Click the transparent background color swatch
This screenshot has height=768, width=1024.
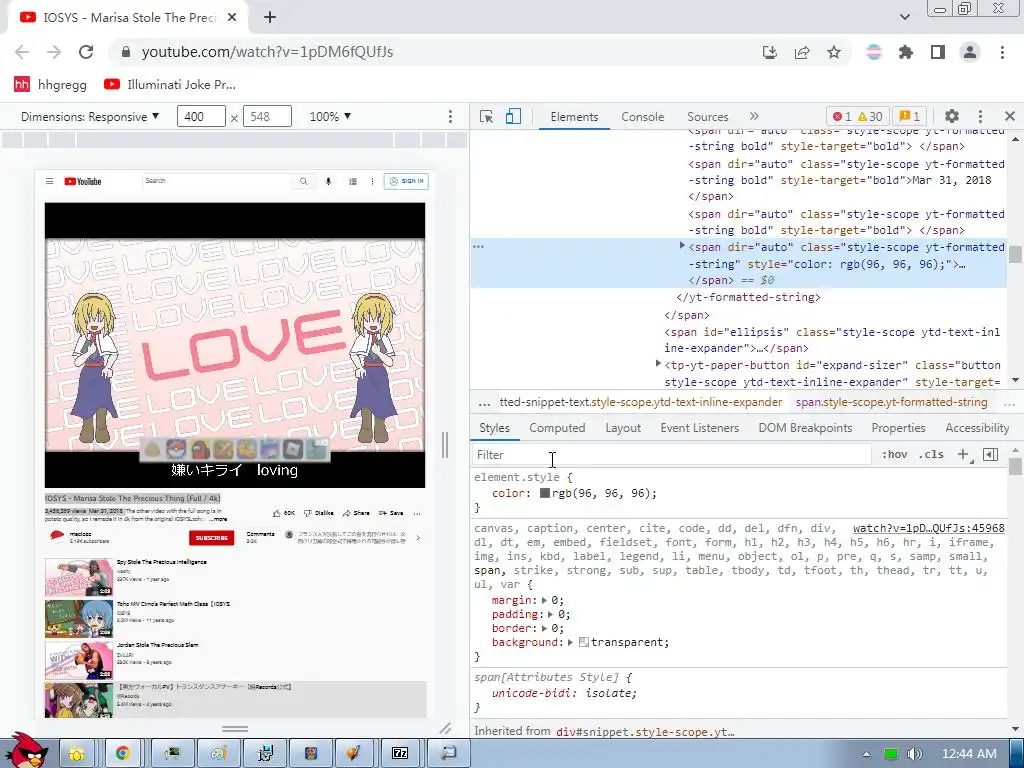[x=584, y=643]
